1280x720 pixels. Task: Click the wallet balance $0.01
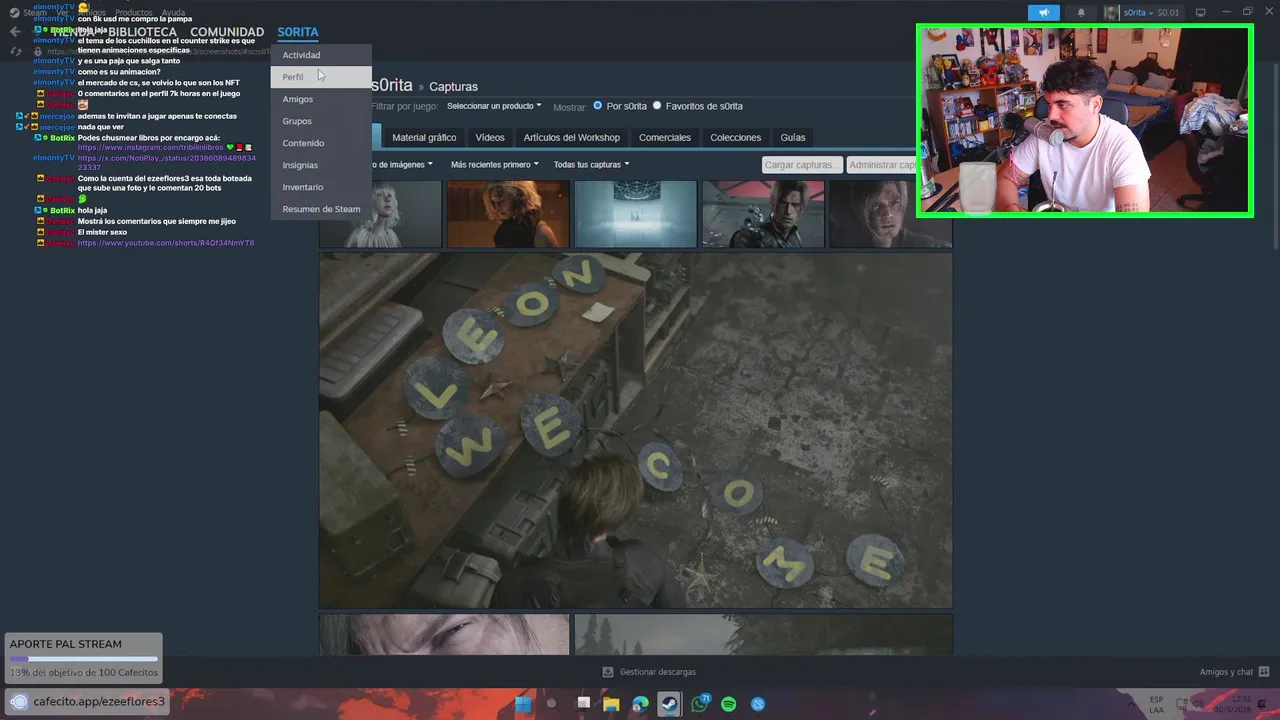(x=1167, y=13)
